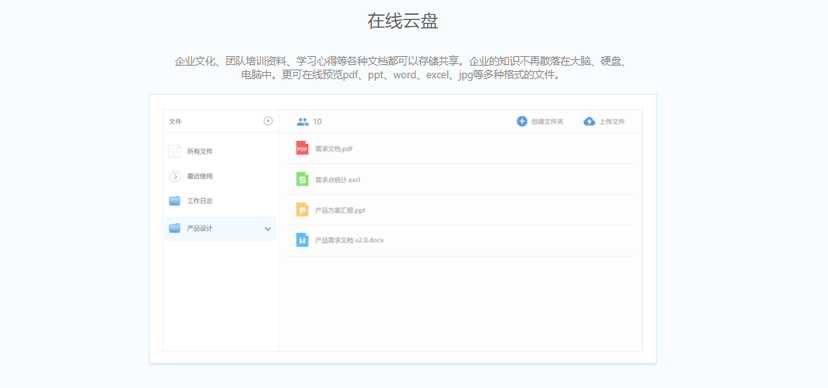Click the page icon beside 所有文件
Image resolution: width=828 pixels, height=388 pixels.
point(175,152)
